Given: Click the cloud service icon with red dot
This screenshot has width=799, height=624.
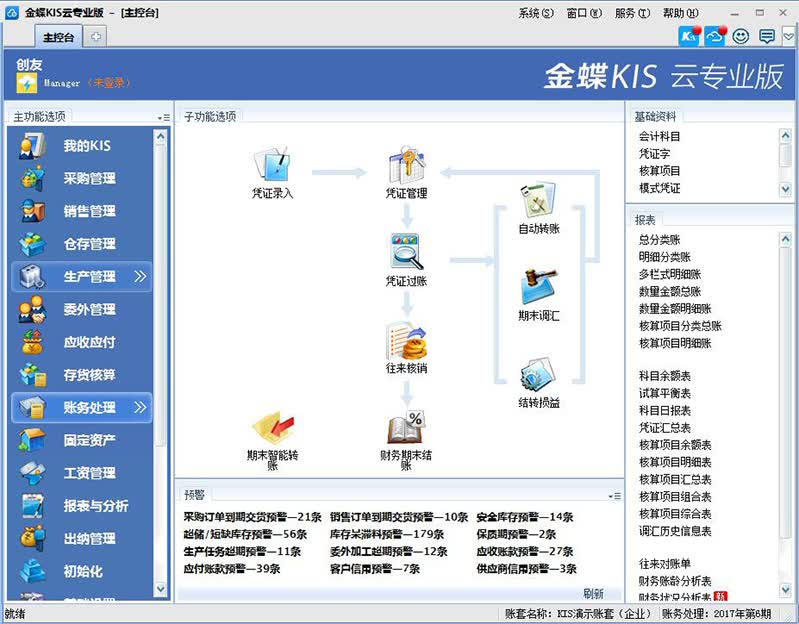Looking at the screenshot, I should tap(715, 36).
